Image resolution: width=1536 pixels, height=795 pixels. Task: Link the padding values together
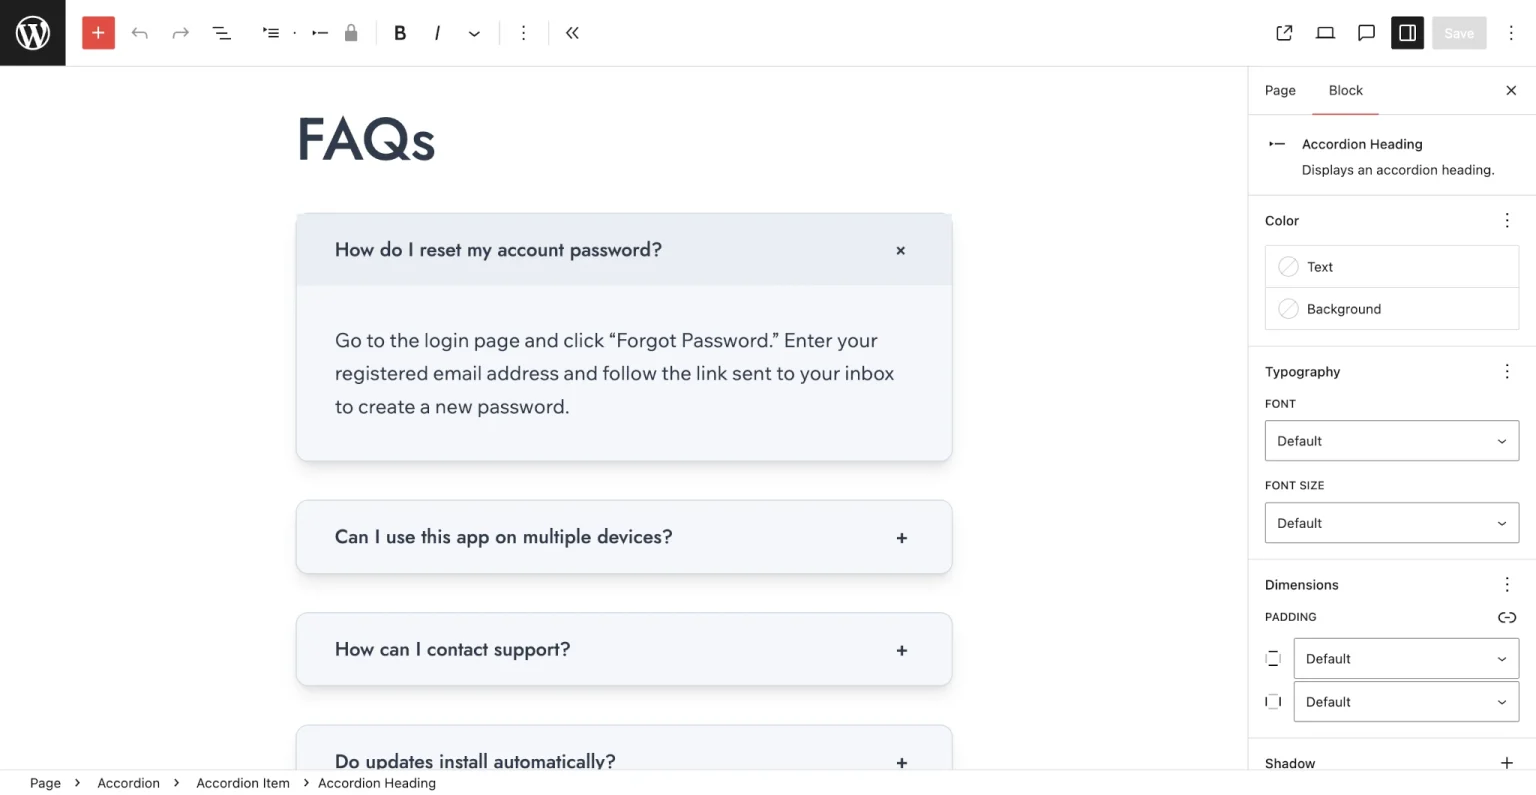tap(1507, 617)
